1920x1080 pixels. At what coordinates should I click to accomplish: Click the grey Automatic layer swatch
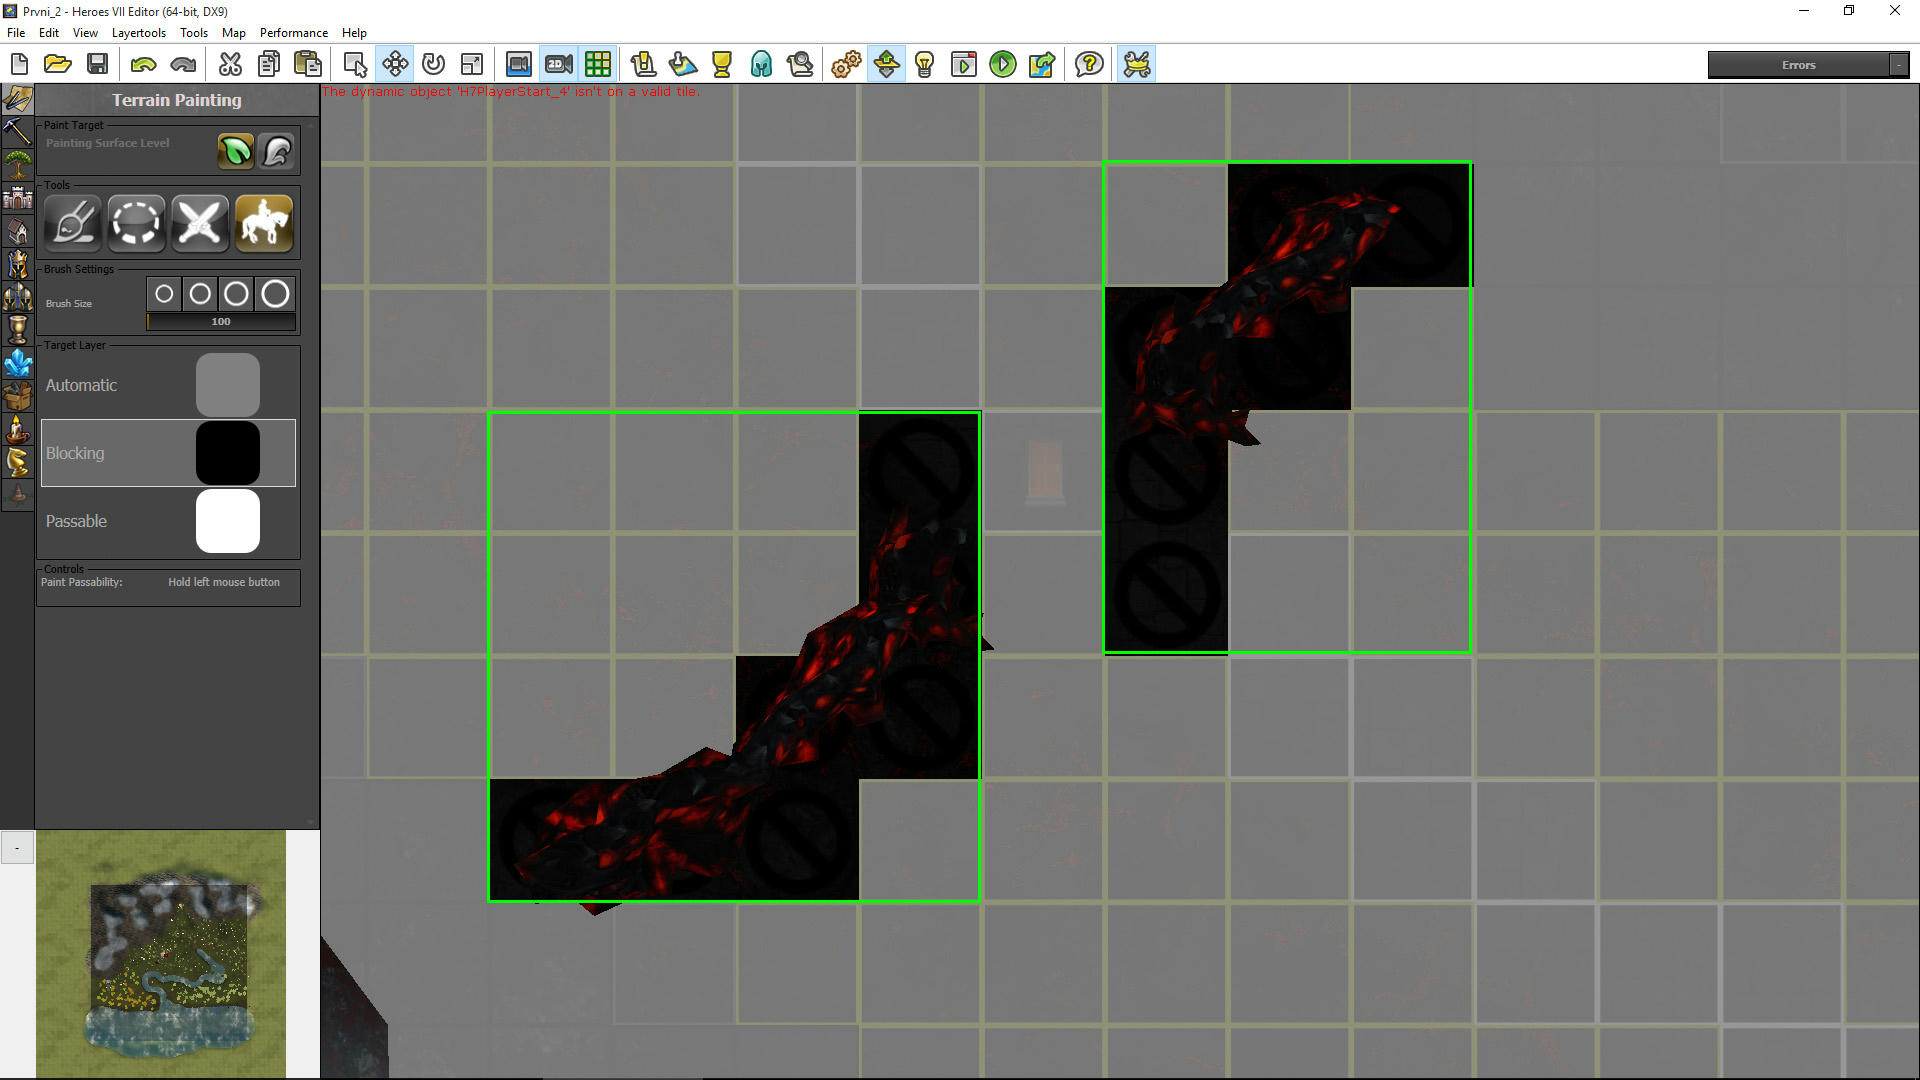228,385
